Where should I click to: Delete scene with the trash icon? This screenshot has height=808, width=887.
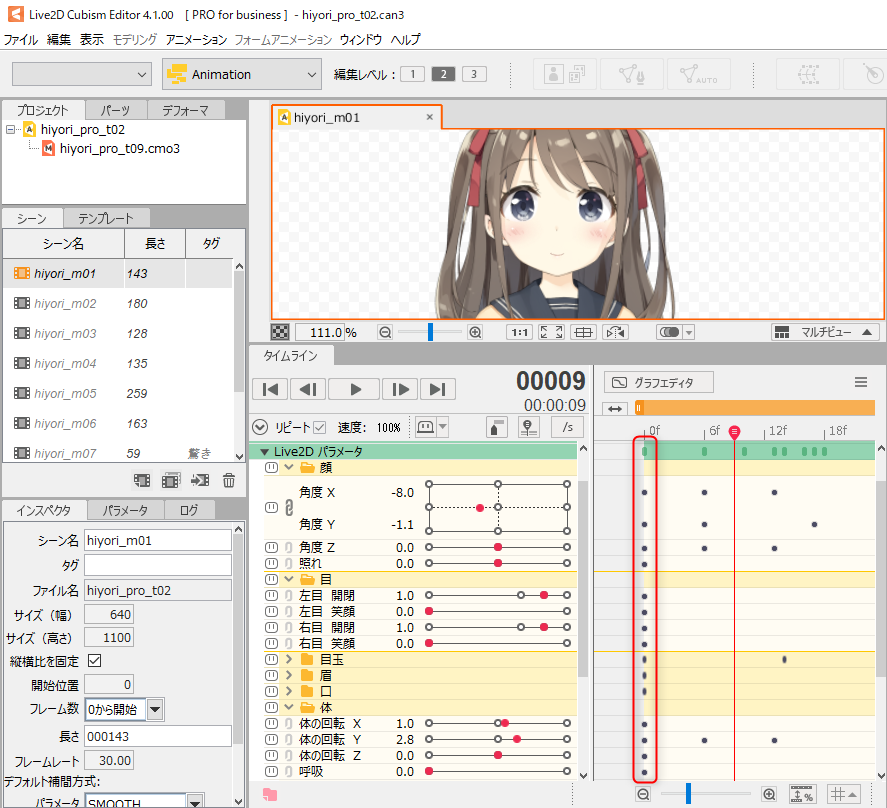[x=229, y=481]
